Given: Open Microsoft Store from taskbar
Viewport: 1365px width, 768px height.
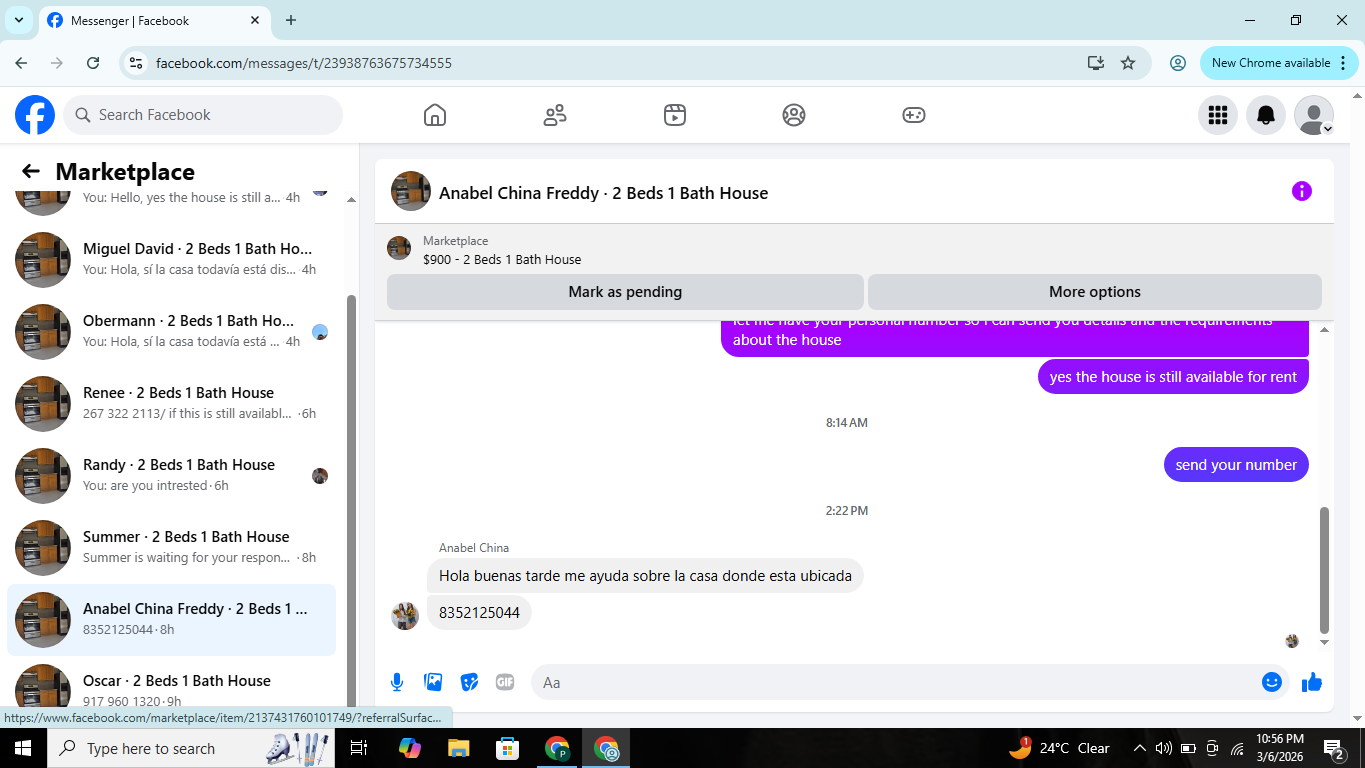Looking at the screenshot, I should (x=508, y=748).
